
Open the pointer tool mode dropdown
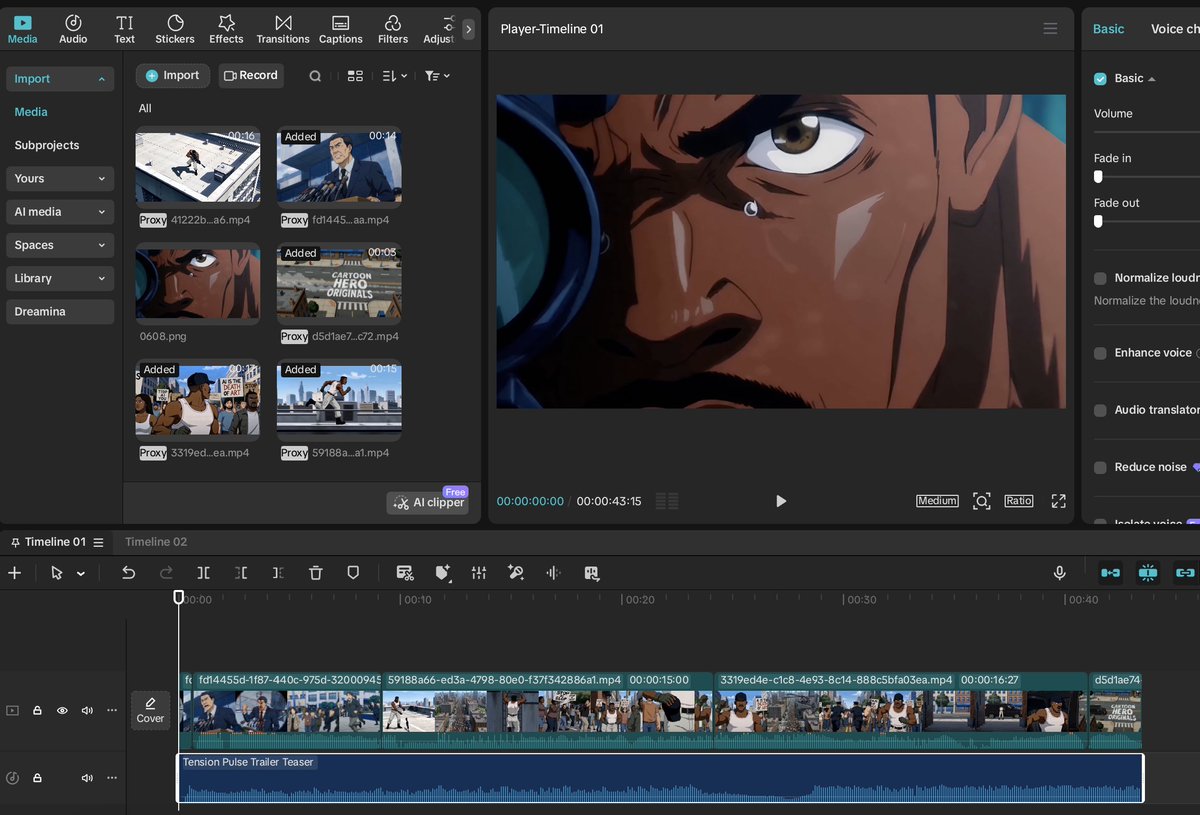coord(81,574)
